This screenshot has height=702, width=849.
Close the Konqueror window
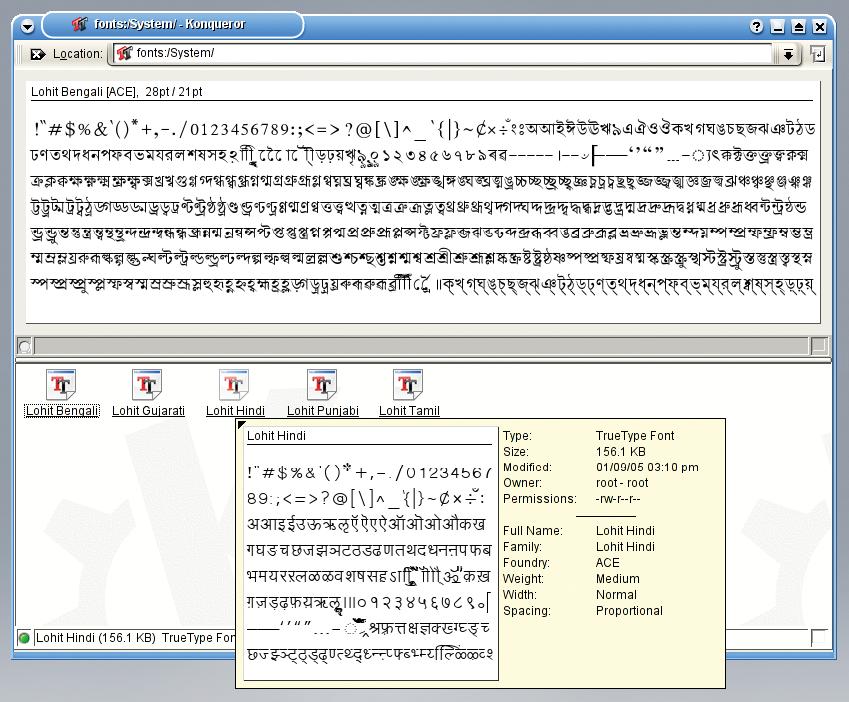click(820, 26)
